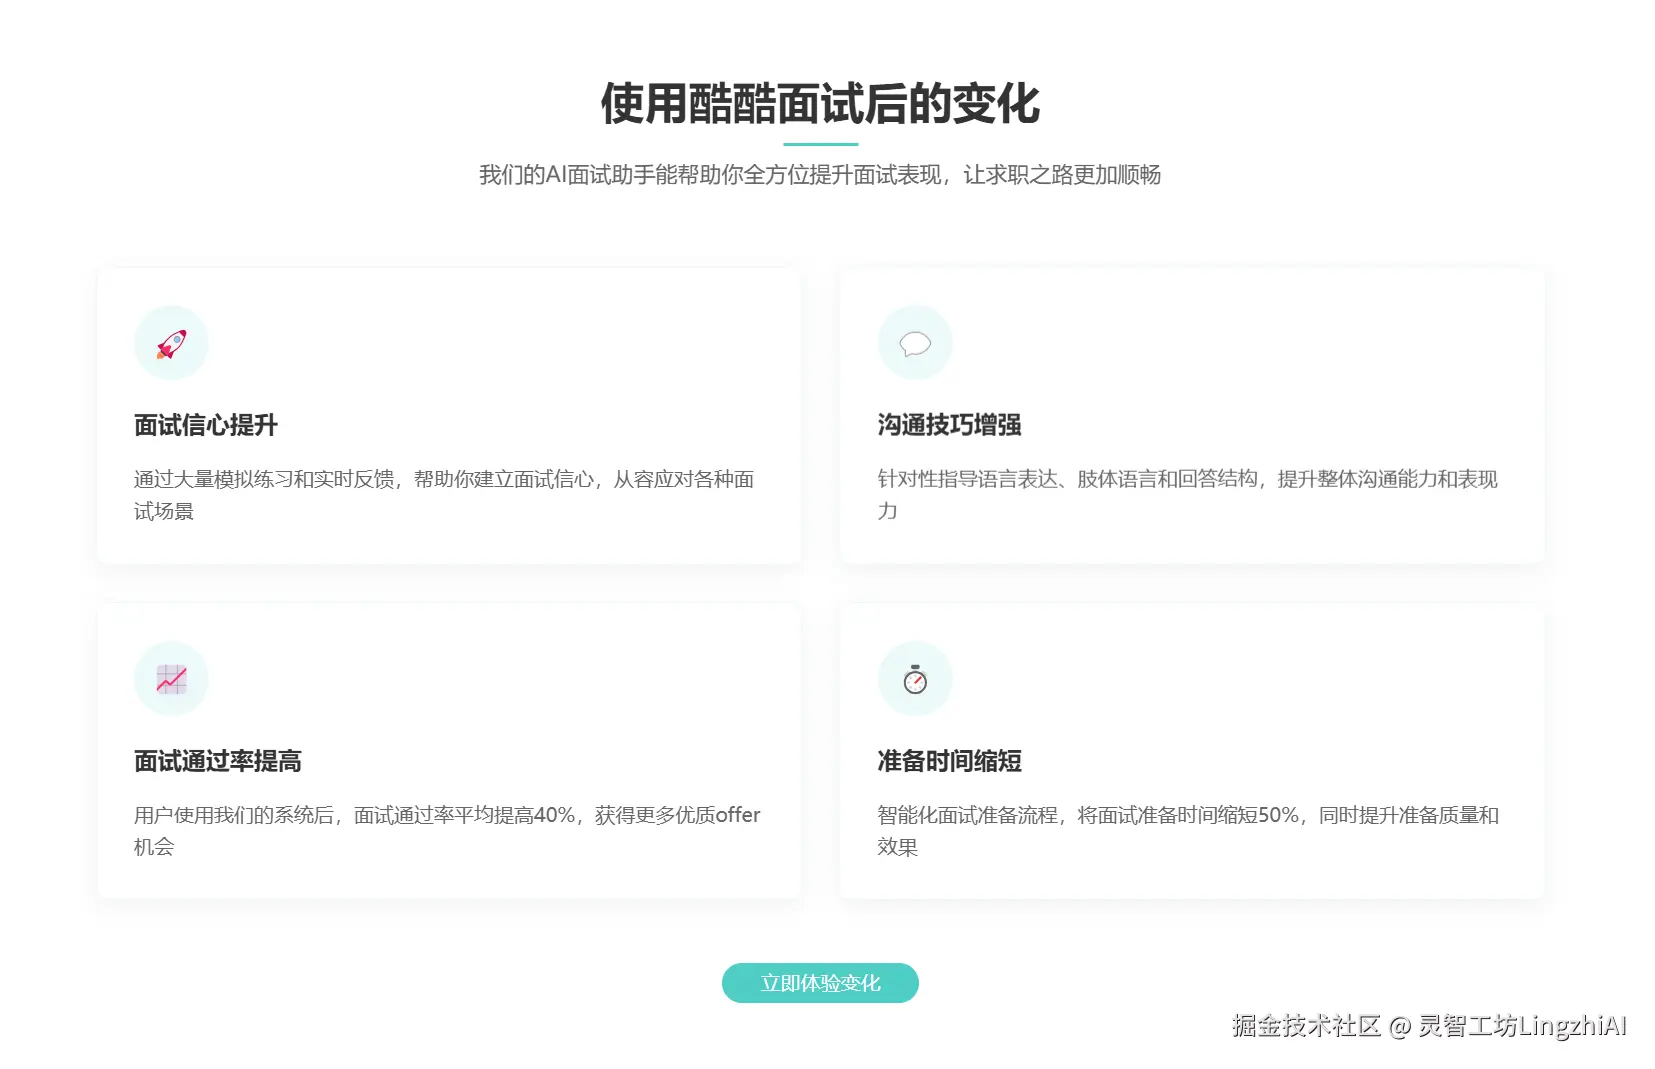Click the graph icon in the bottom-left card
This screenshot has height=1069, width=1655.
click(x=170, y=678)
